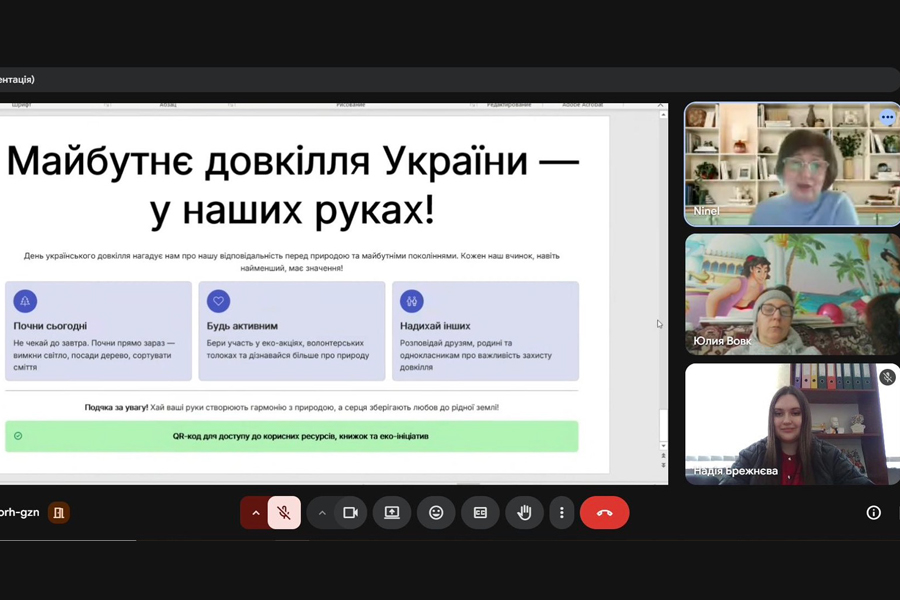Open more options three-dot menu in toolbar

[562, 513]
